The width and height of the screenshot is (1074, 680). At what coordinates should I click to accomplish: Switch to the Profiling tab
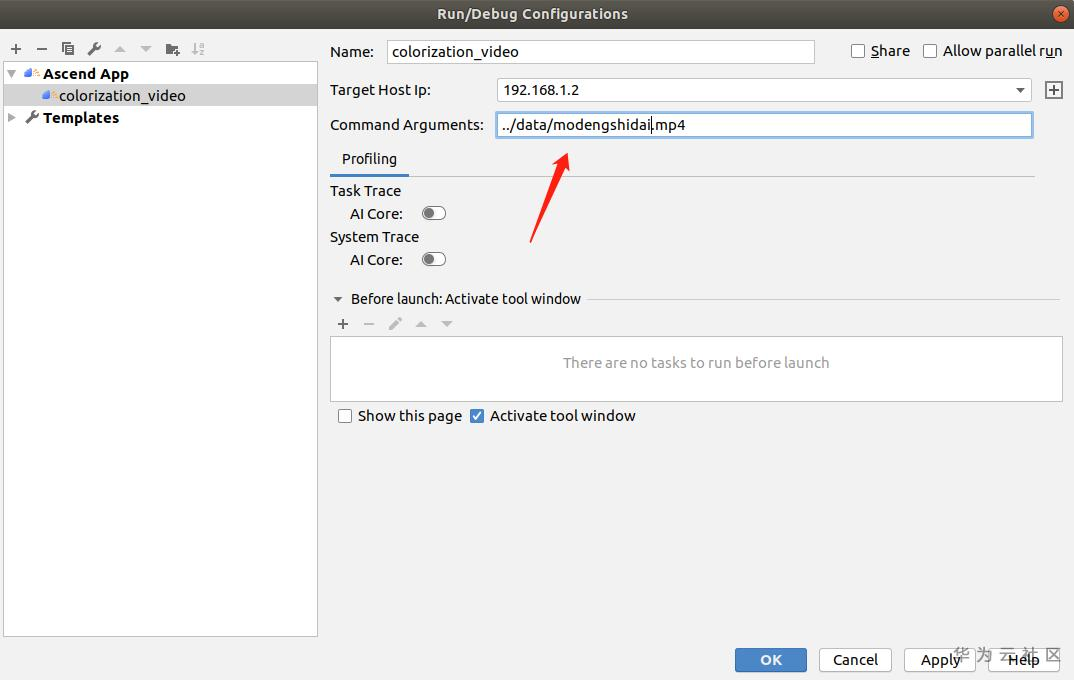click(x=369, y=159)
